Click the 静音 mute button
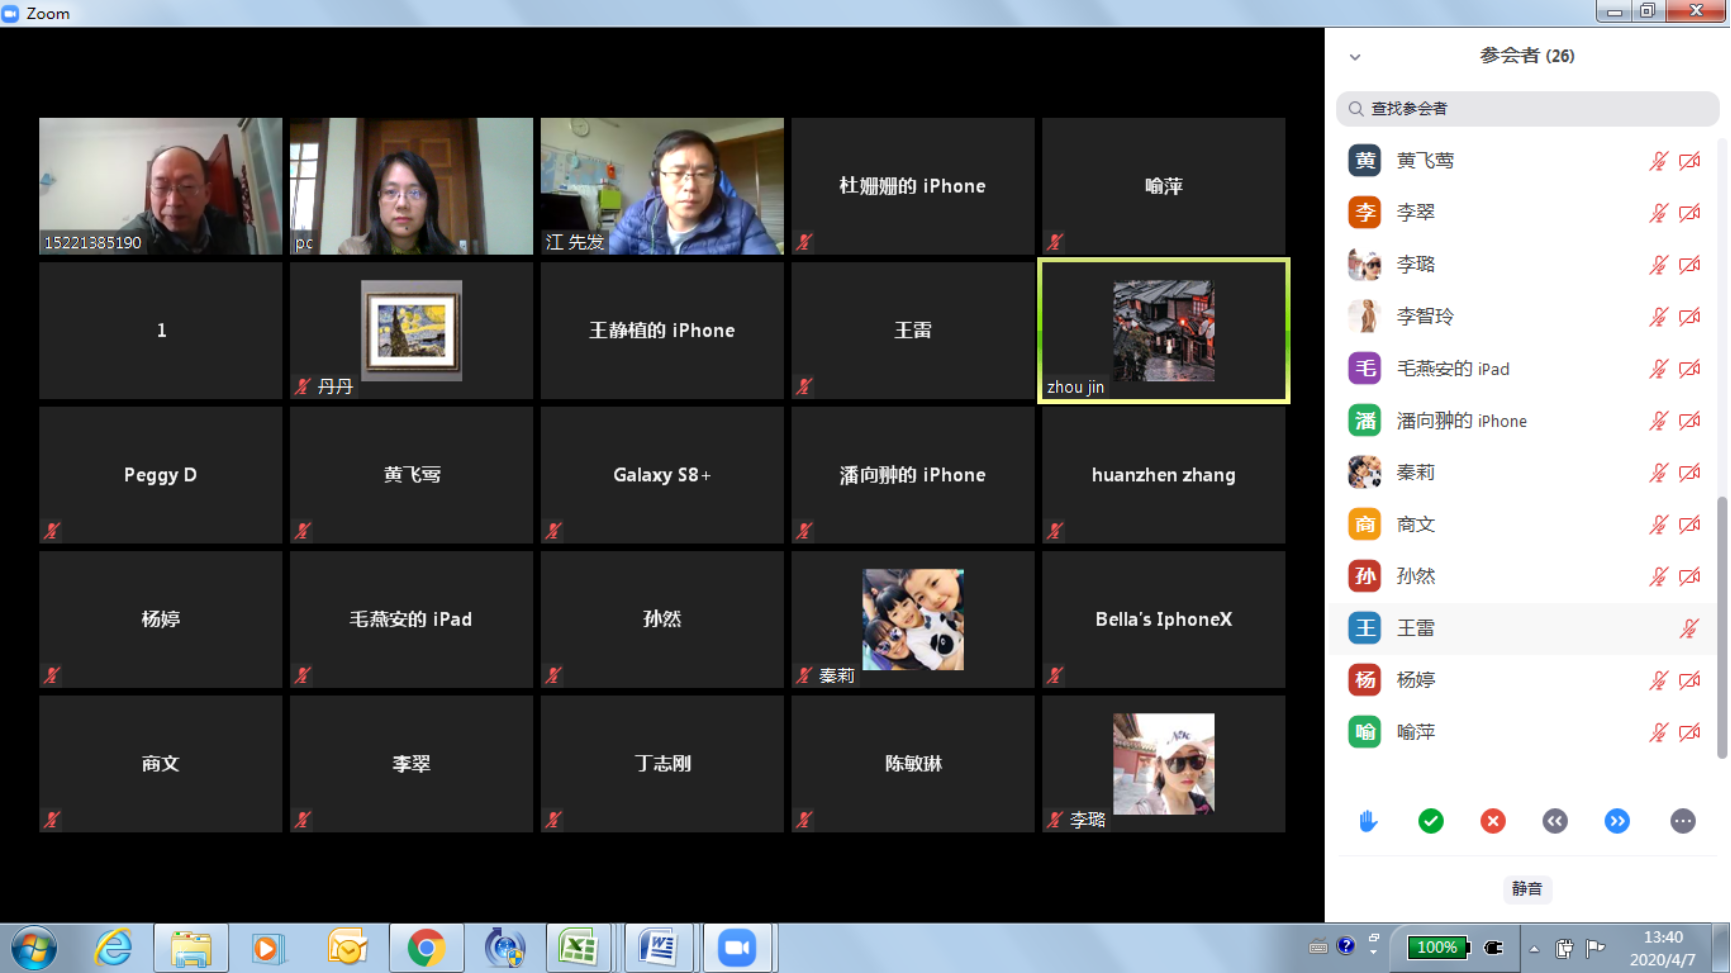Image resolution: width=1731 pixels, height=973 pixels. coord(1526,888)
